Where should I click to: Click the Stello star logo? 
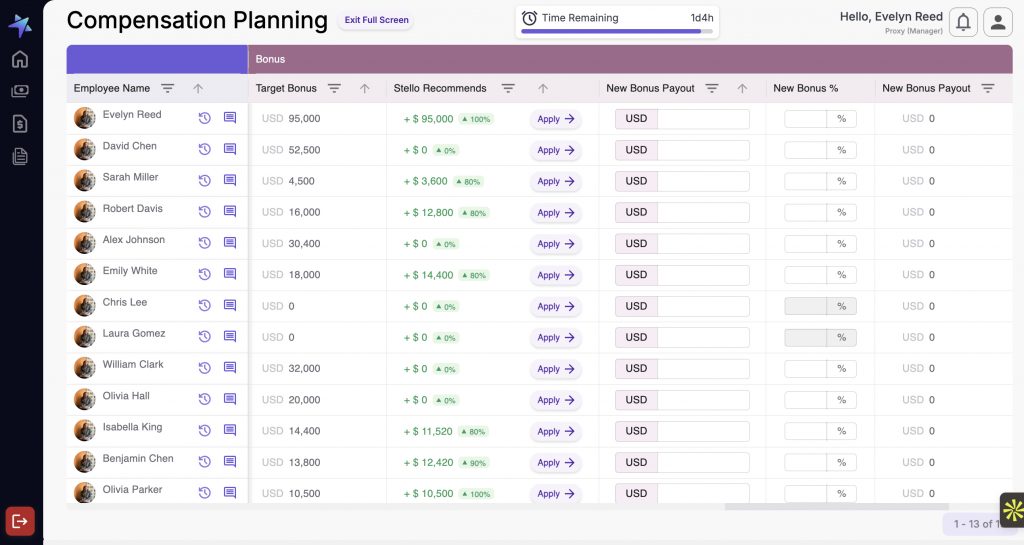click(x=20, y=25)
